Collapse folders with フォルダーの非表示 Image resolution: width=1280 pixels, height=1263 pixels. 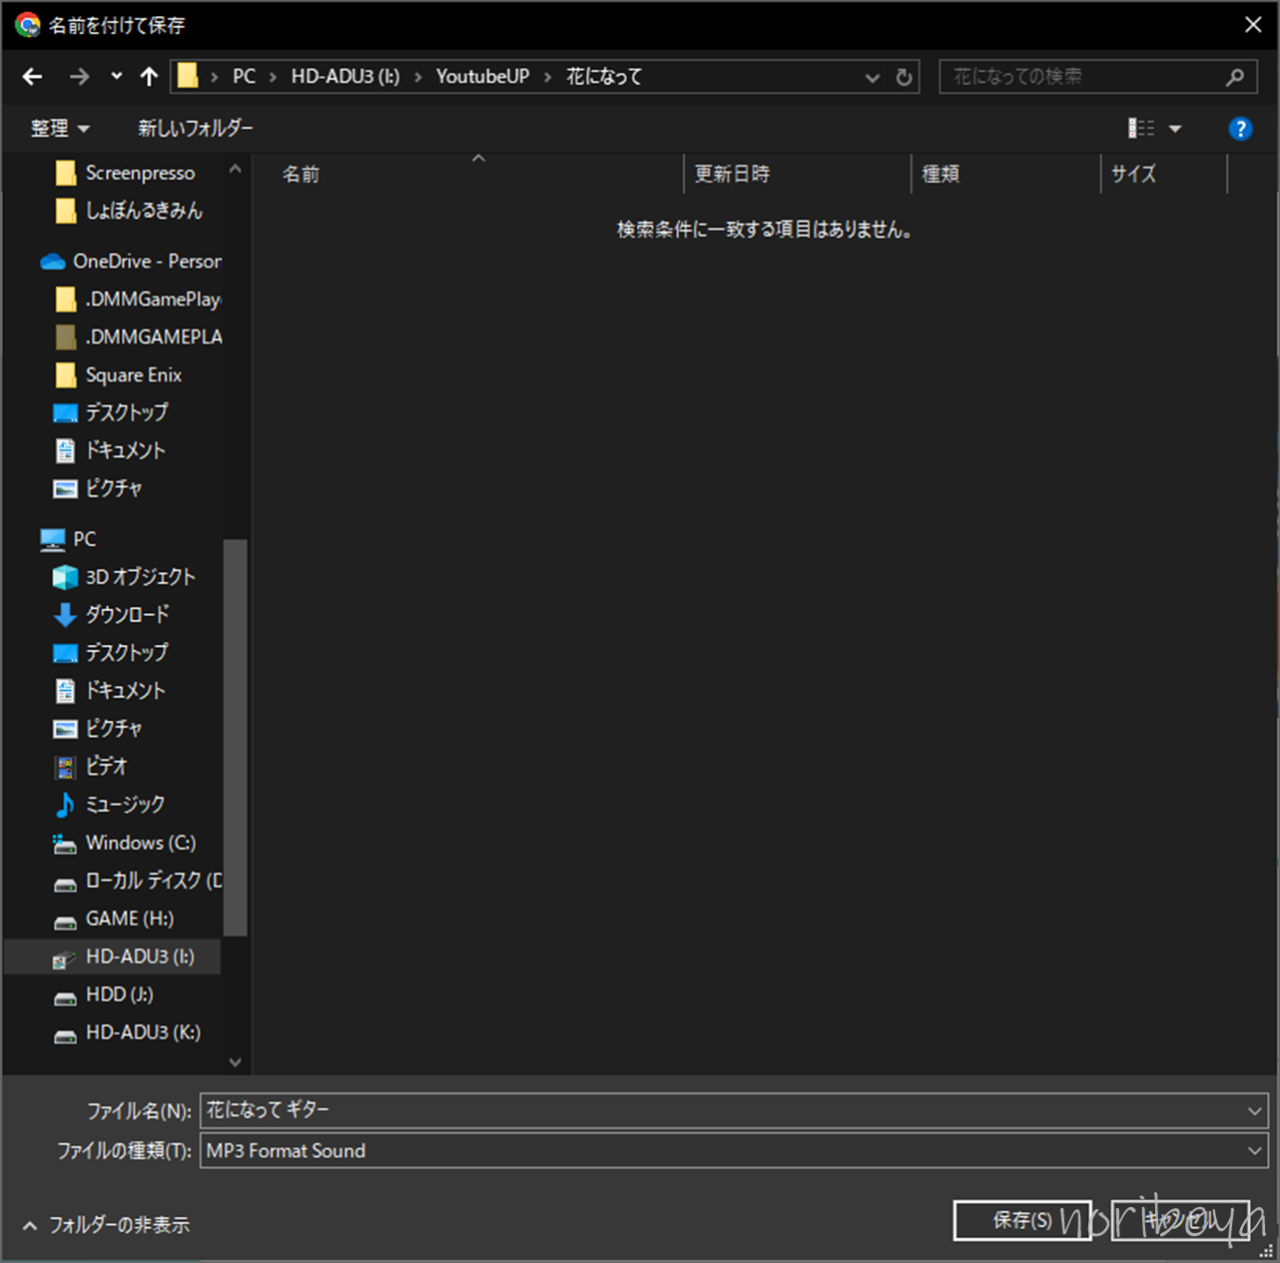106,1225
